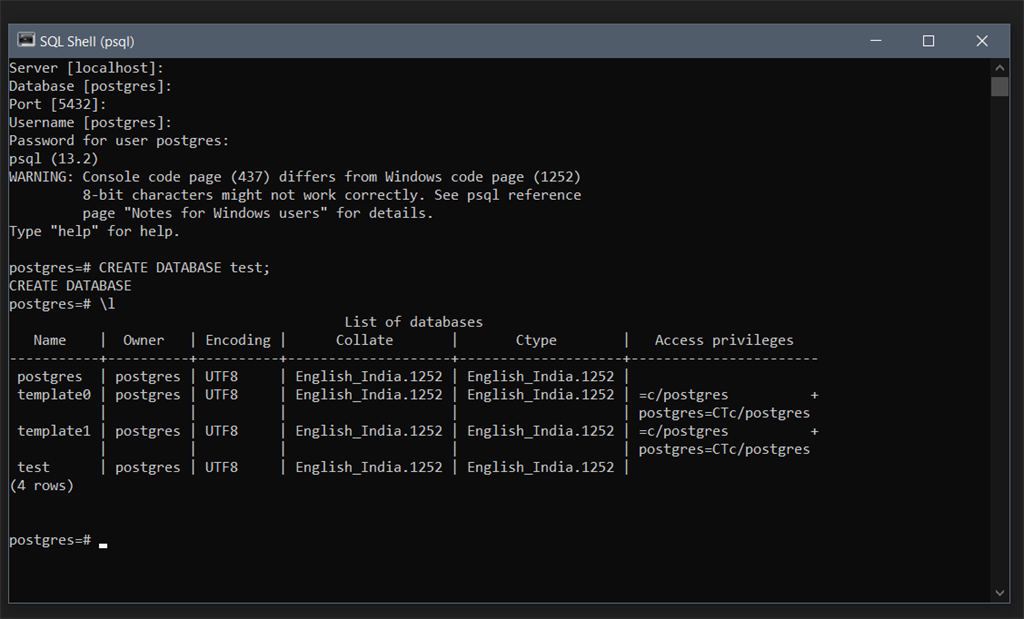Click the CREATE DATABASE test; command text
1024x619 pixels.
pyautogui.click(x=184, y=268)
